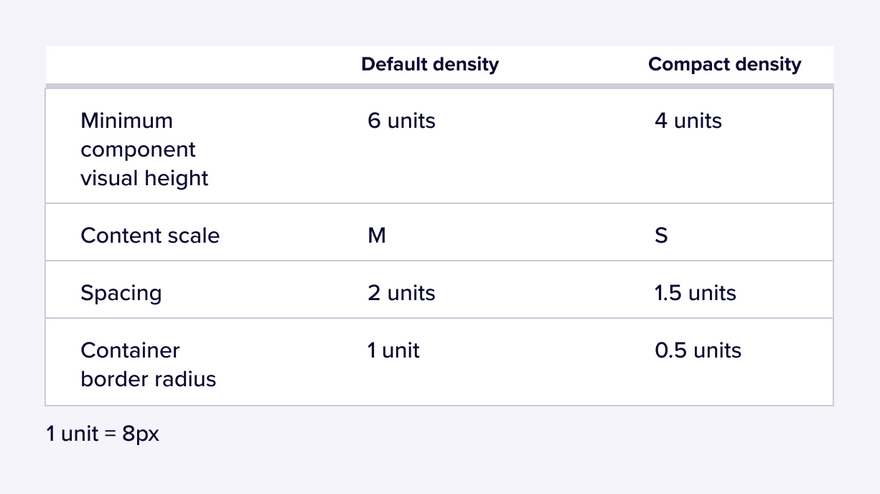Click 'visual height' text in first row
Image resolution: width=880 pixels, height=494 pixels.
click(x=144, y=179)
